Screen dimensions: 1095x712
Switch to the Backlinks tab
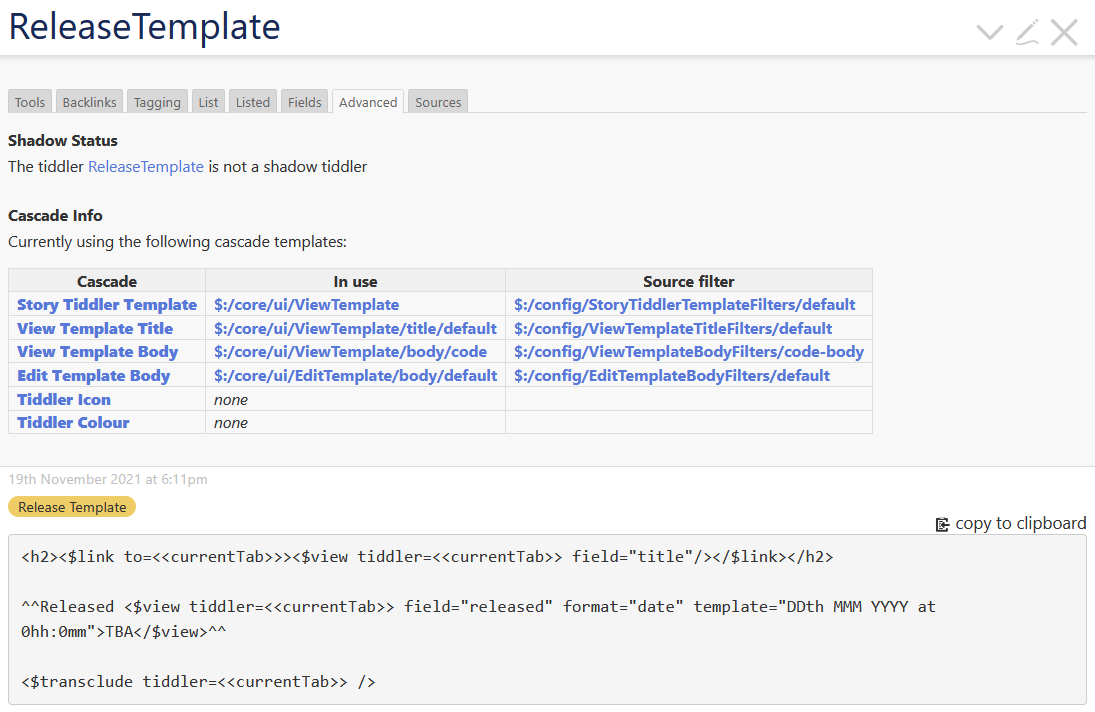pos(90,102)
